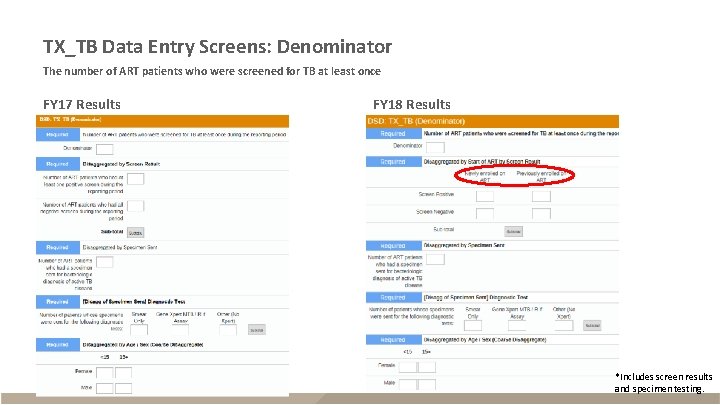Click the FY18 Diagnostic Test subtotal button
720x405 pixels.
click(592, 326)
